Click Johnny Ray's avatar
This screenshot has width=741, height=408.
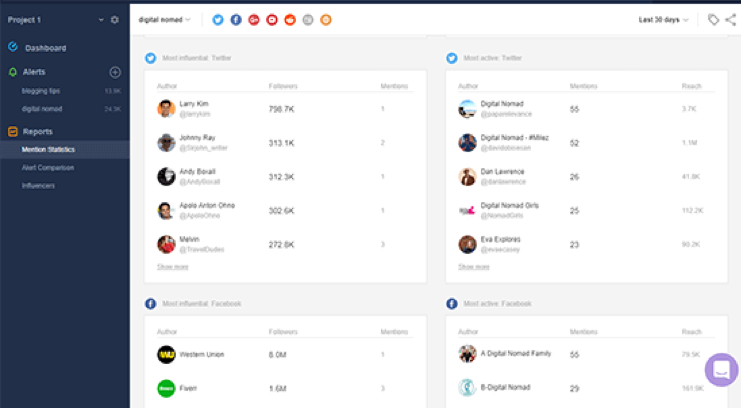[x=166, y=143]
